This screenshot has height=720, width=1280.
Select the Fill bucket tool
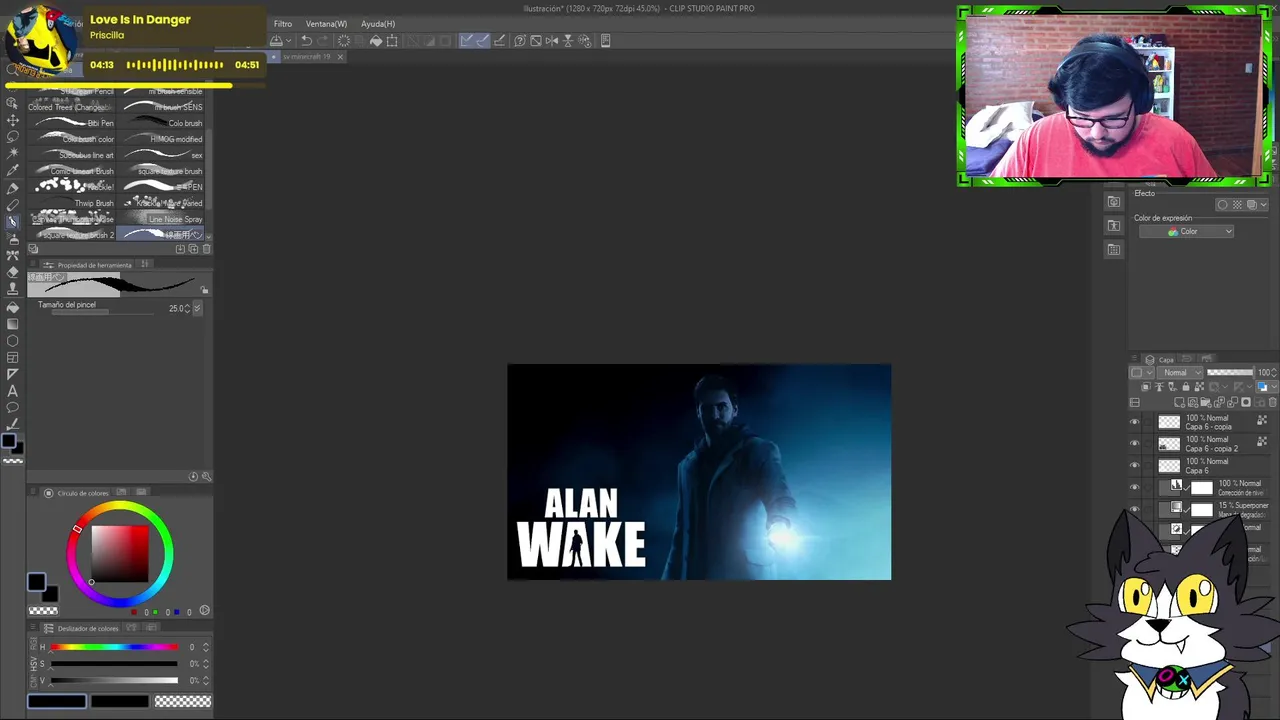(x=13, y=307)
